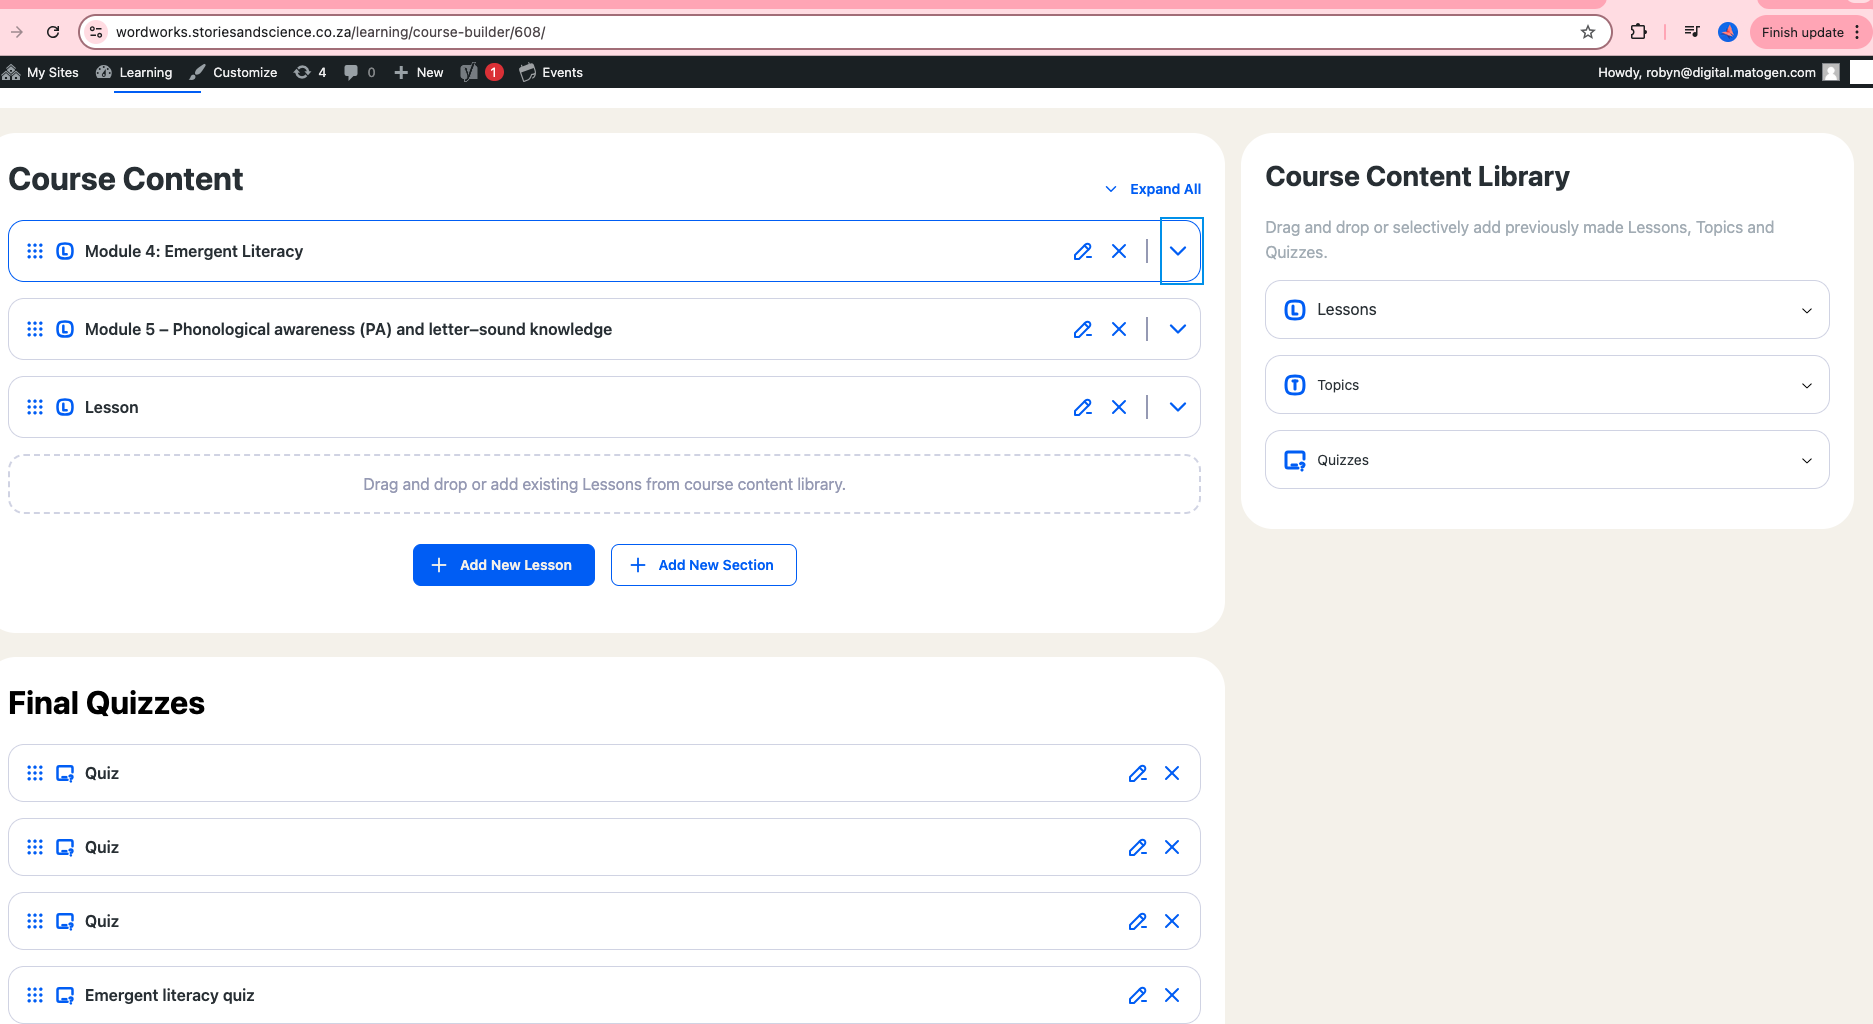
Task: Open the browser extensions puzzle icon
Action: click(1638, 32)
